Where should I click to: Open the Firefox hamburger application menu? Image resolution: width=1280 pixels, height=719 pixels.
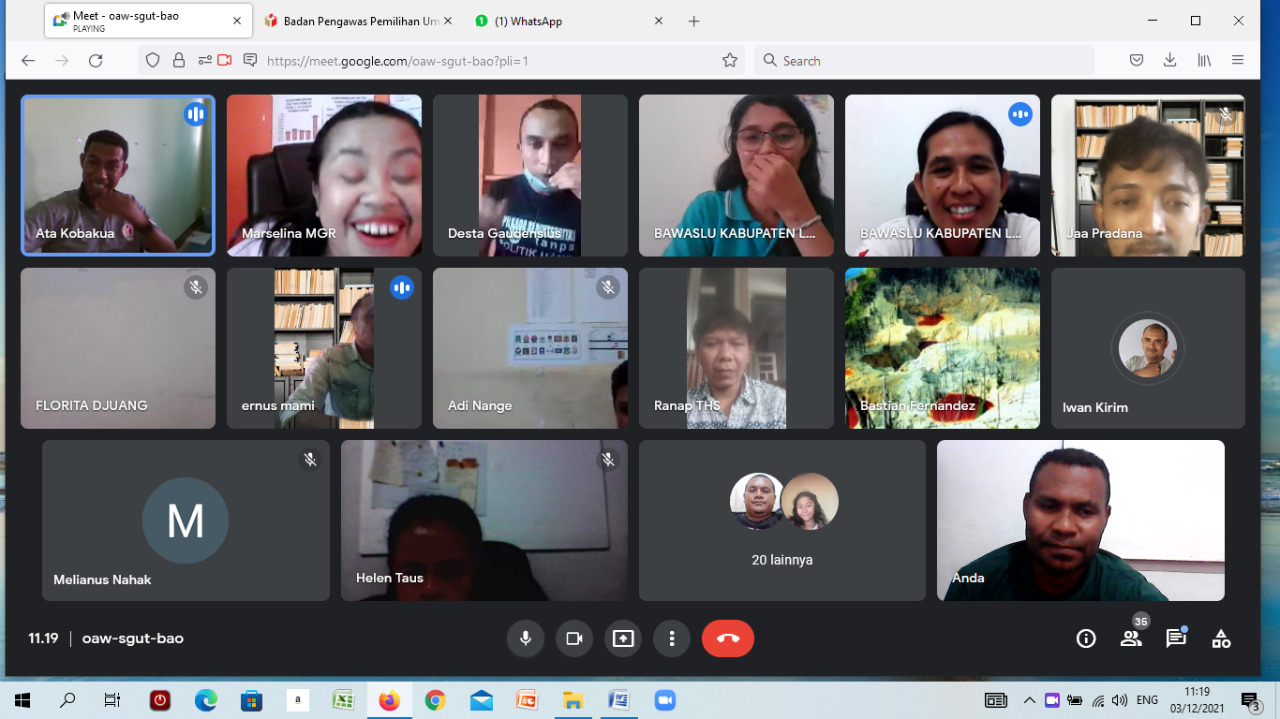pyautogui.click(x=1238, y=60)
